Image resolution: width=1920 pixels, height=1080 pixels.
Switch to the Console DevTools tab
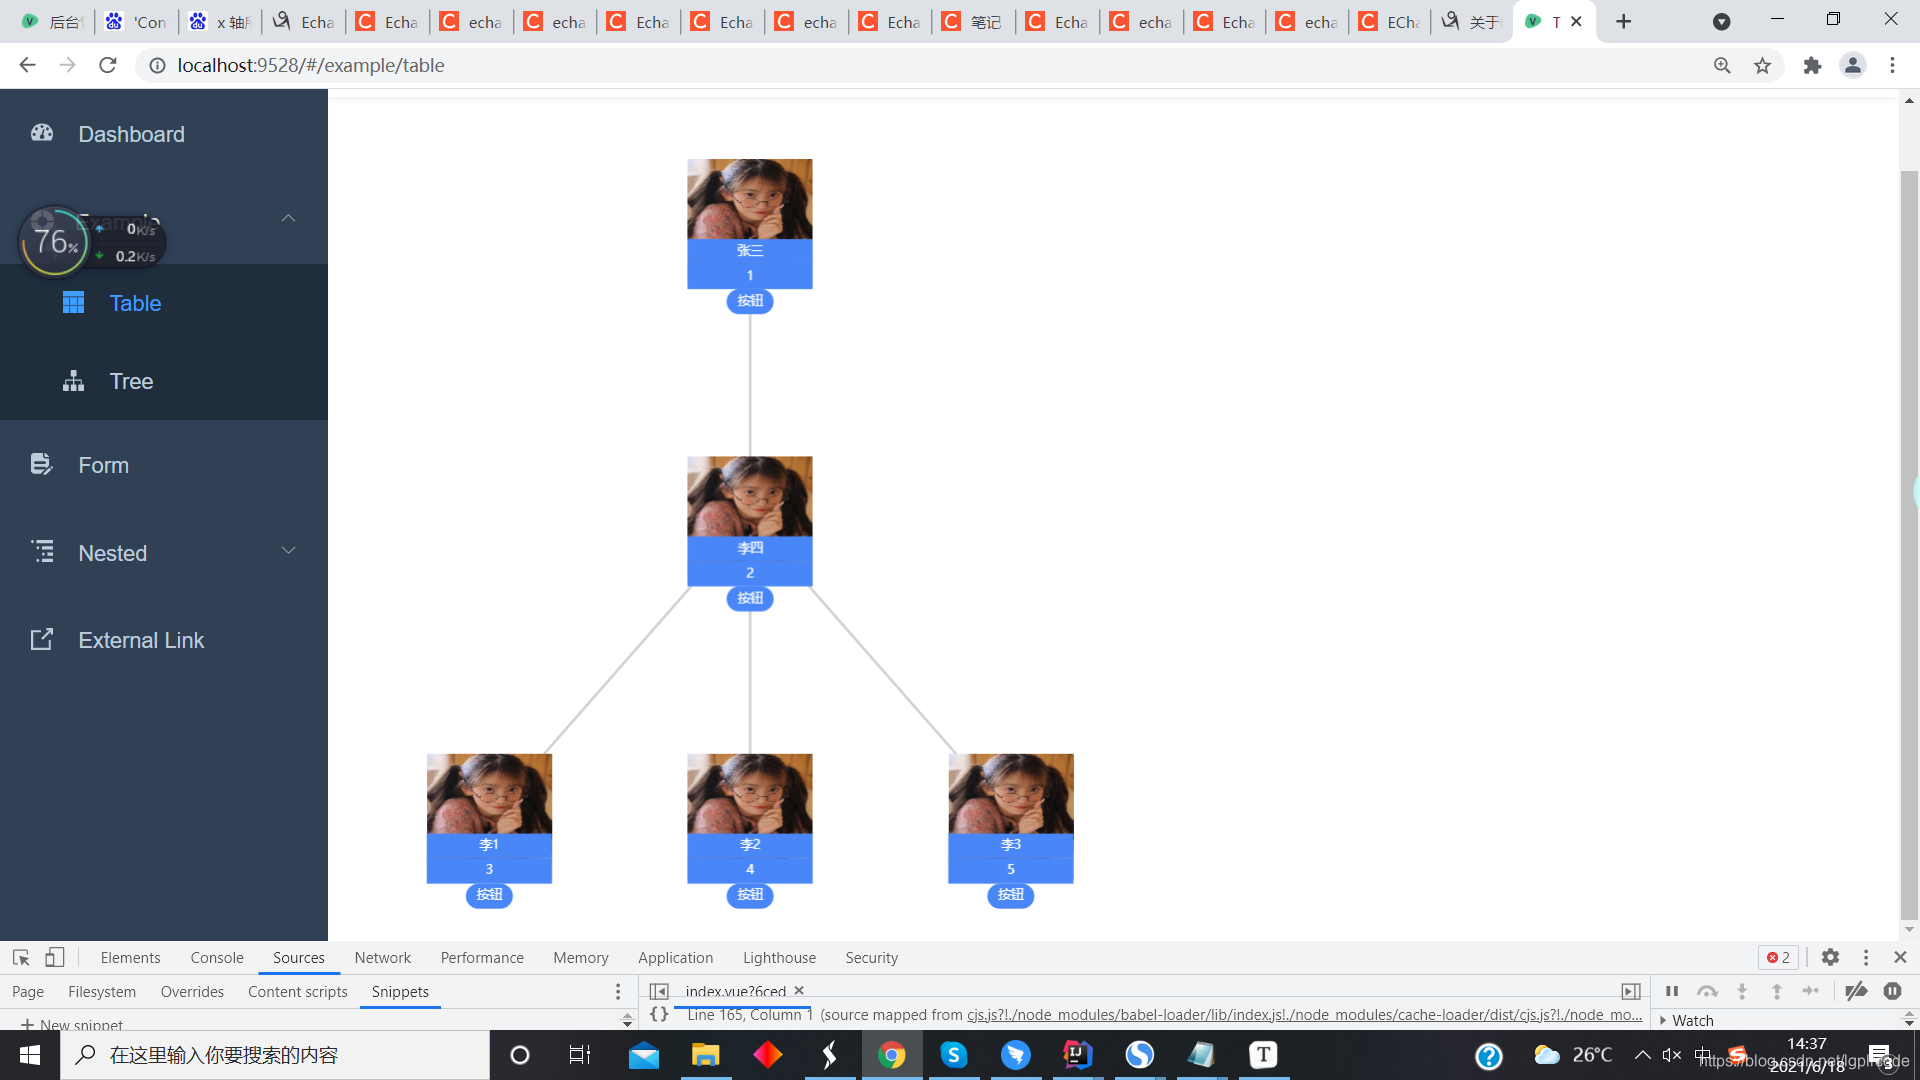[x=217, y=957]
